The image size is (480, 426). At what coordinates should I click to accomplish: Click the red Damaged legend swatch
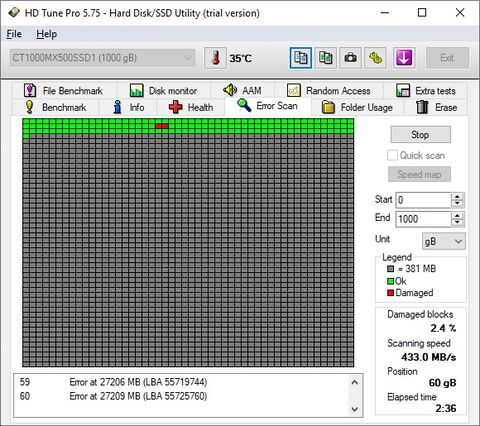click(390, 293)
